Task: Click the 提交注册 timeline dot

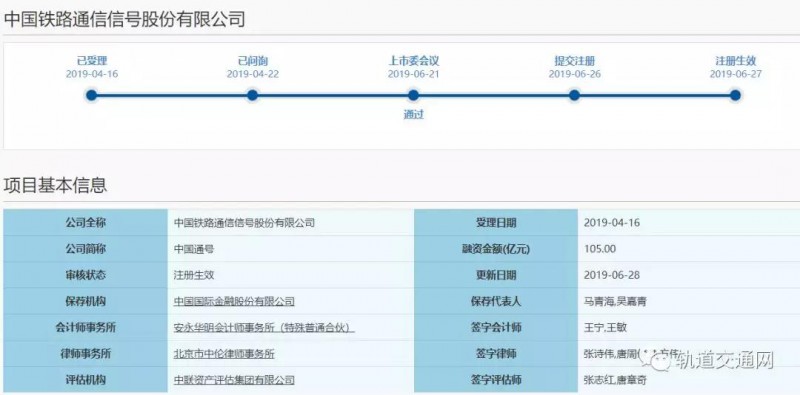Action: click(x=574, y=95)
